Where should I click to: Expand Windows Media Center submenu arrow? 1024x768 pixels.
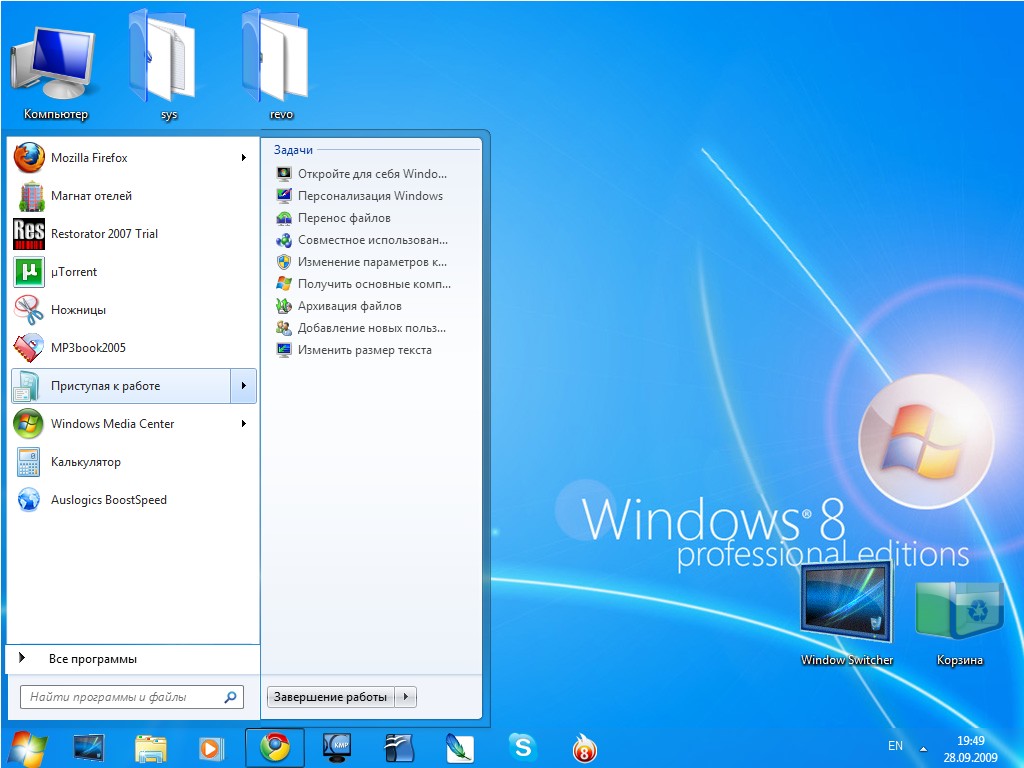click(x=243, y=424)
